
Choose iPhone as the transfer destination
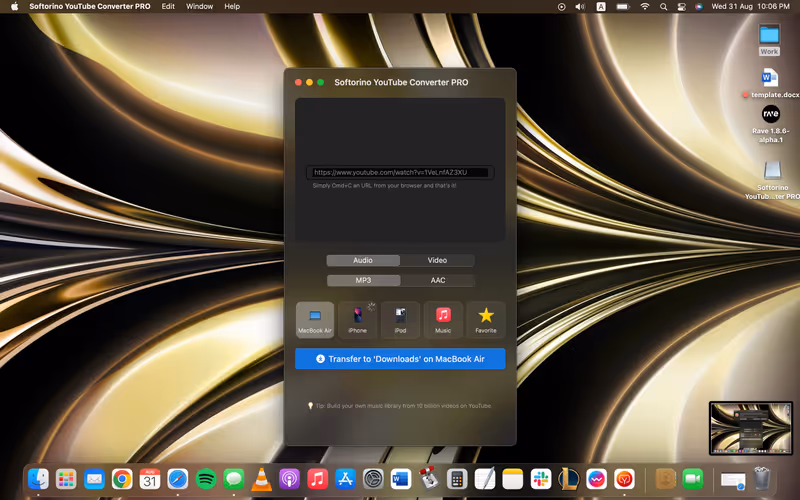(357, 320)
